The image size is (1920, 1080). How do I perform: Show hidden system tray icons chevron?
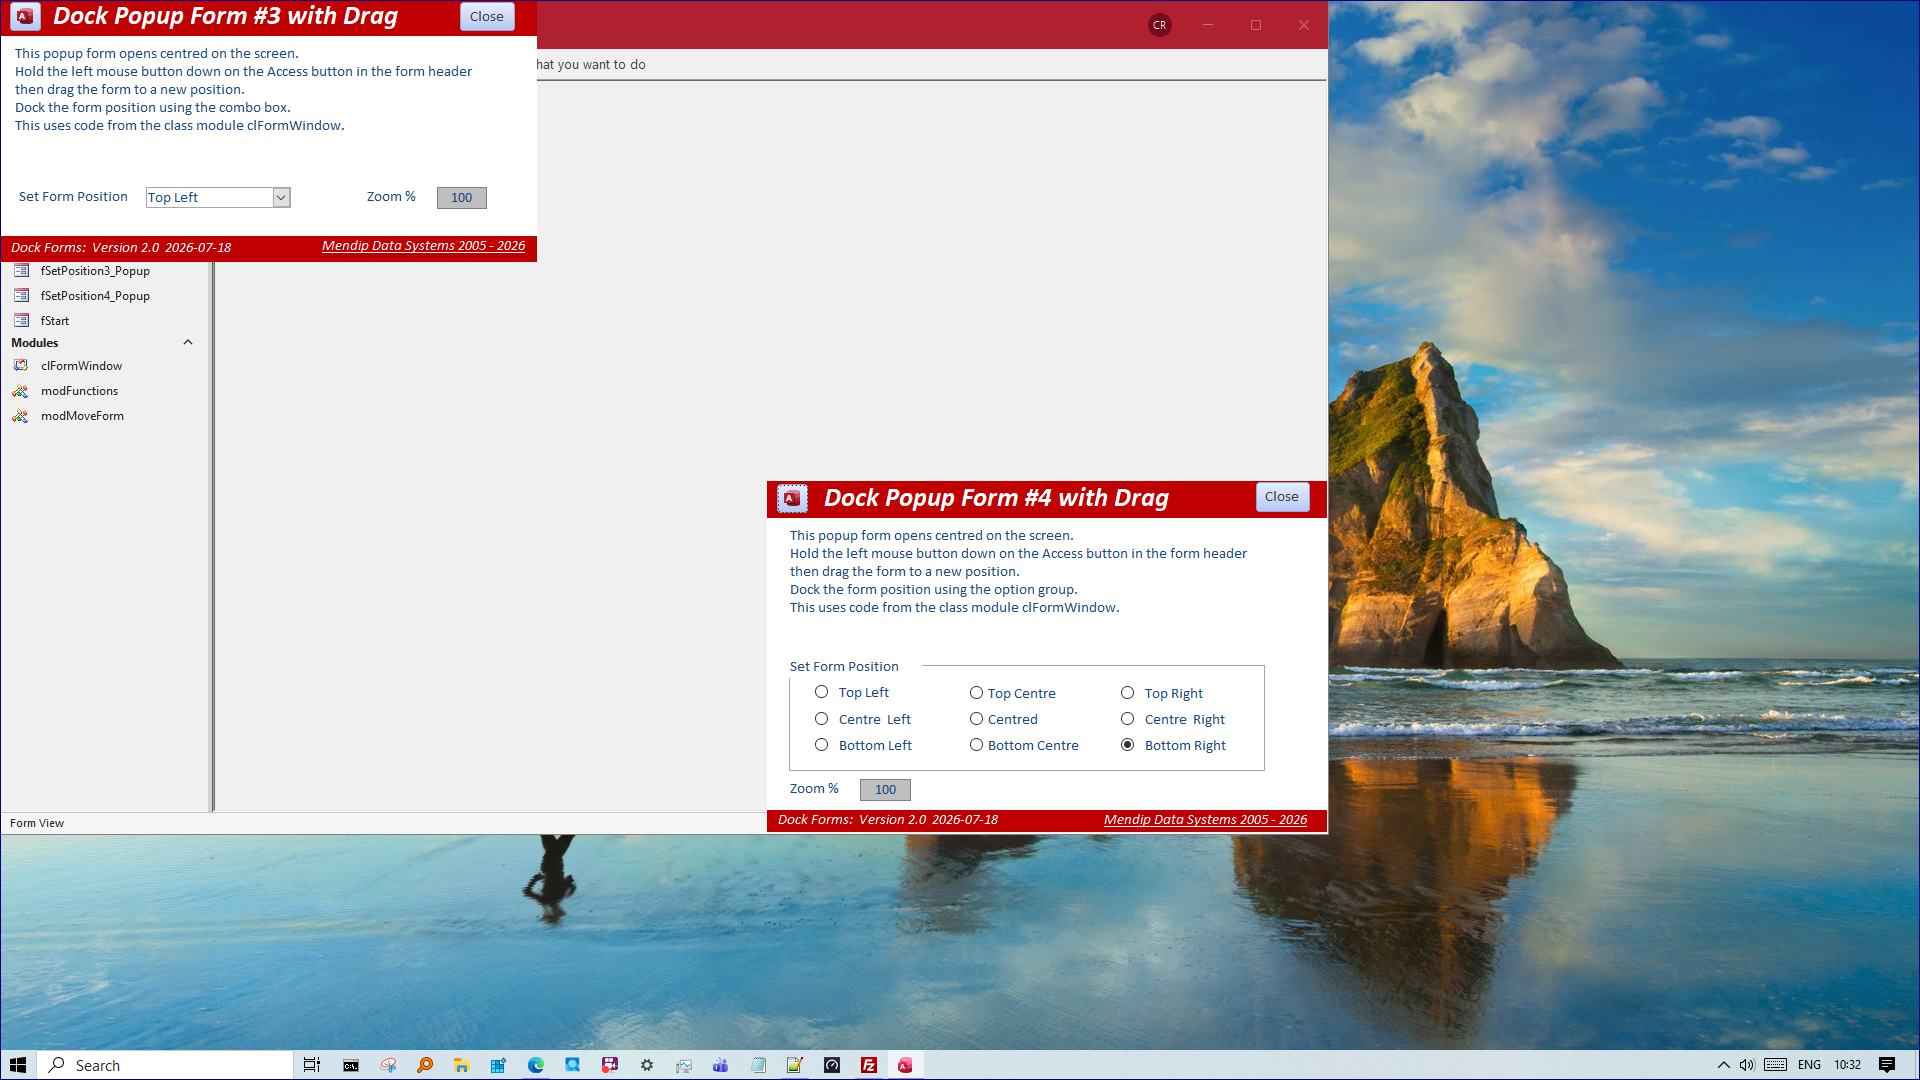[x=1724, y=1065]
